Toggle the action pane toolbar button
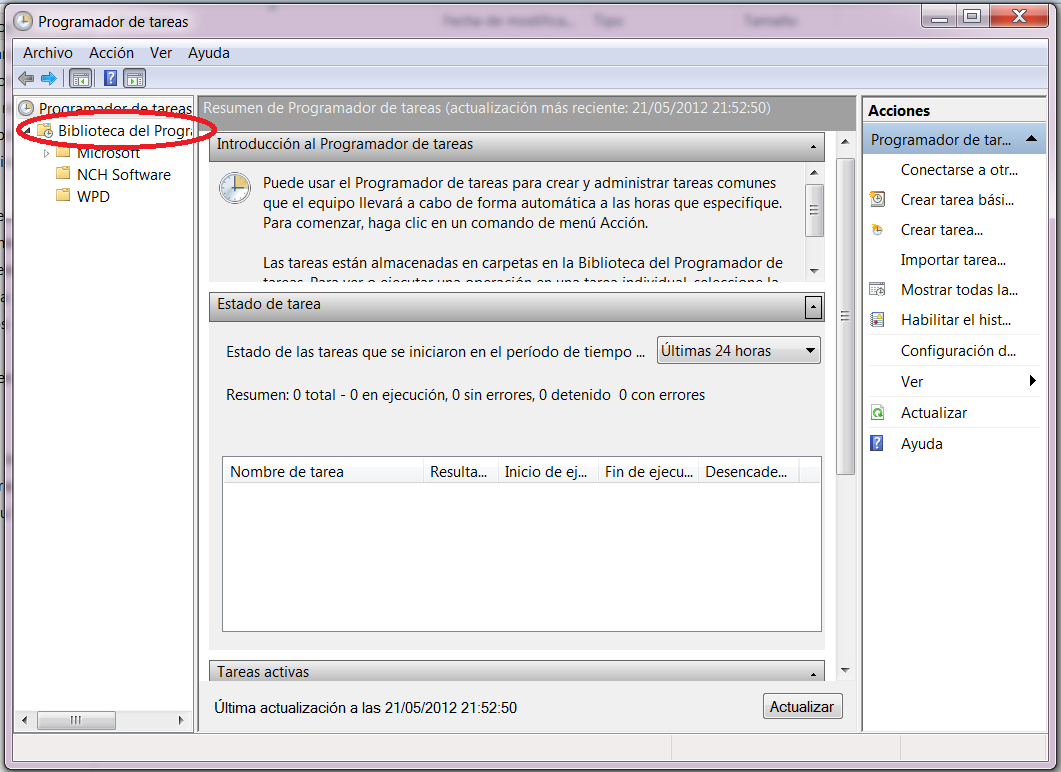The width and height of the screenshot is (1061, 772). click(x=135, y=78)
